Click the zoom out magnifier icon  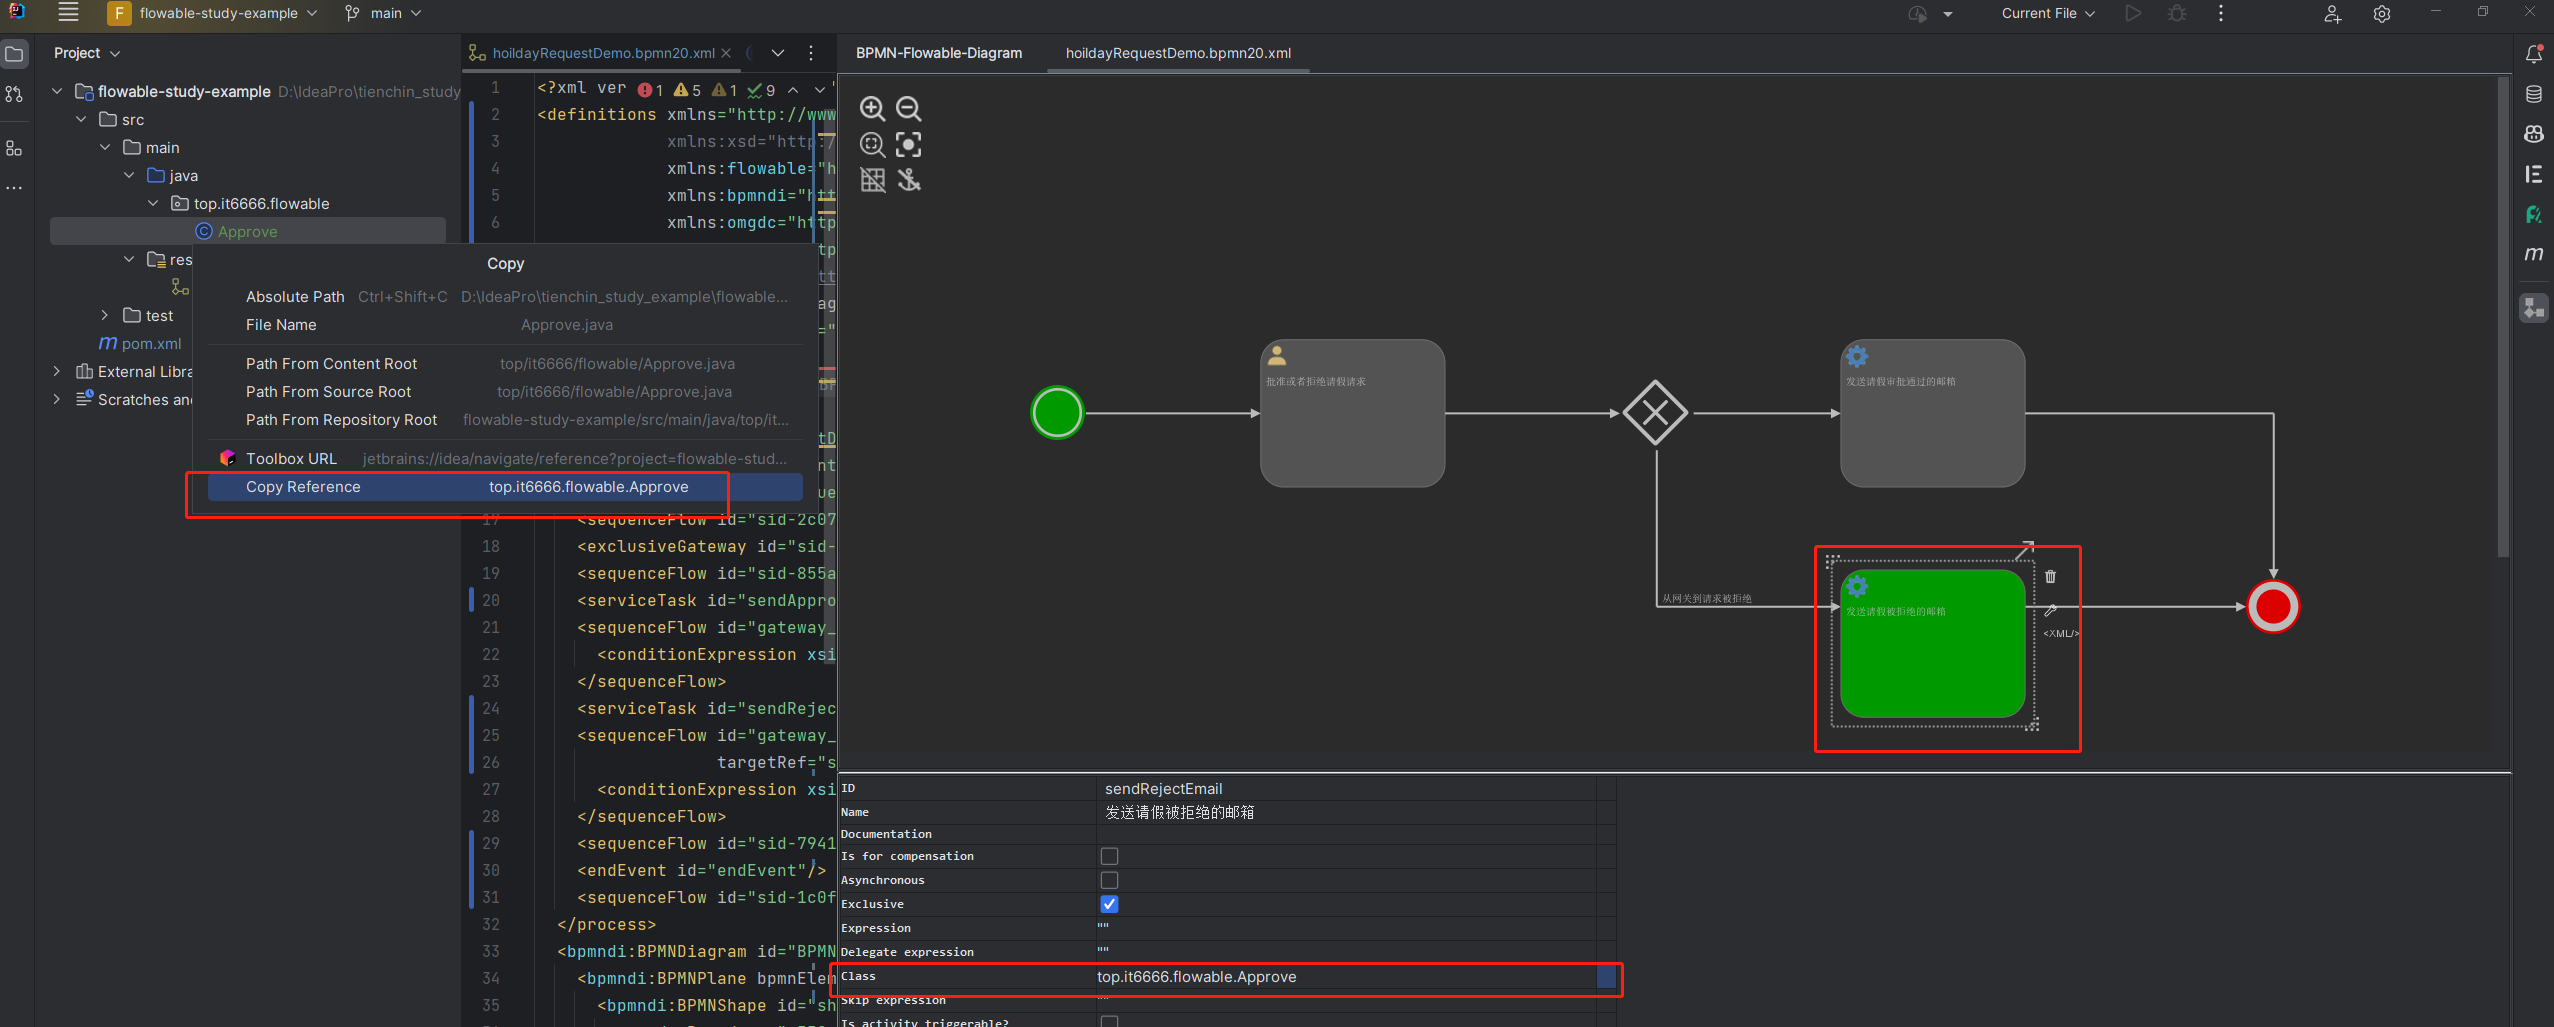908,109
